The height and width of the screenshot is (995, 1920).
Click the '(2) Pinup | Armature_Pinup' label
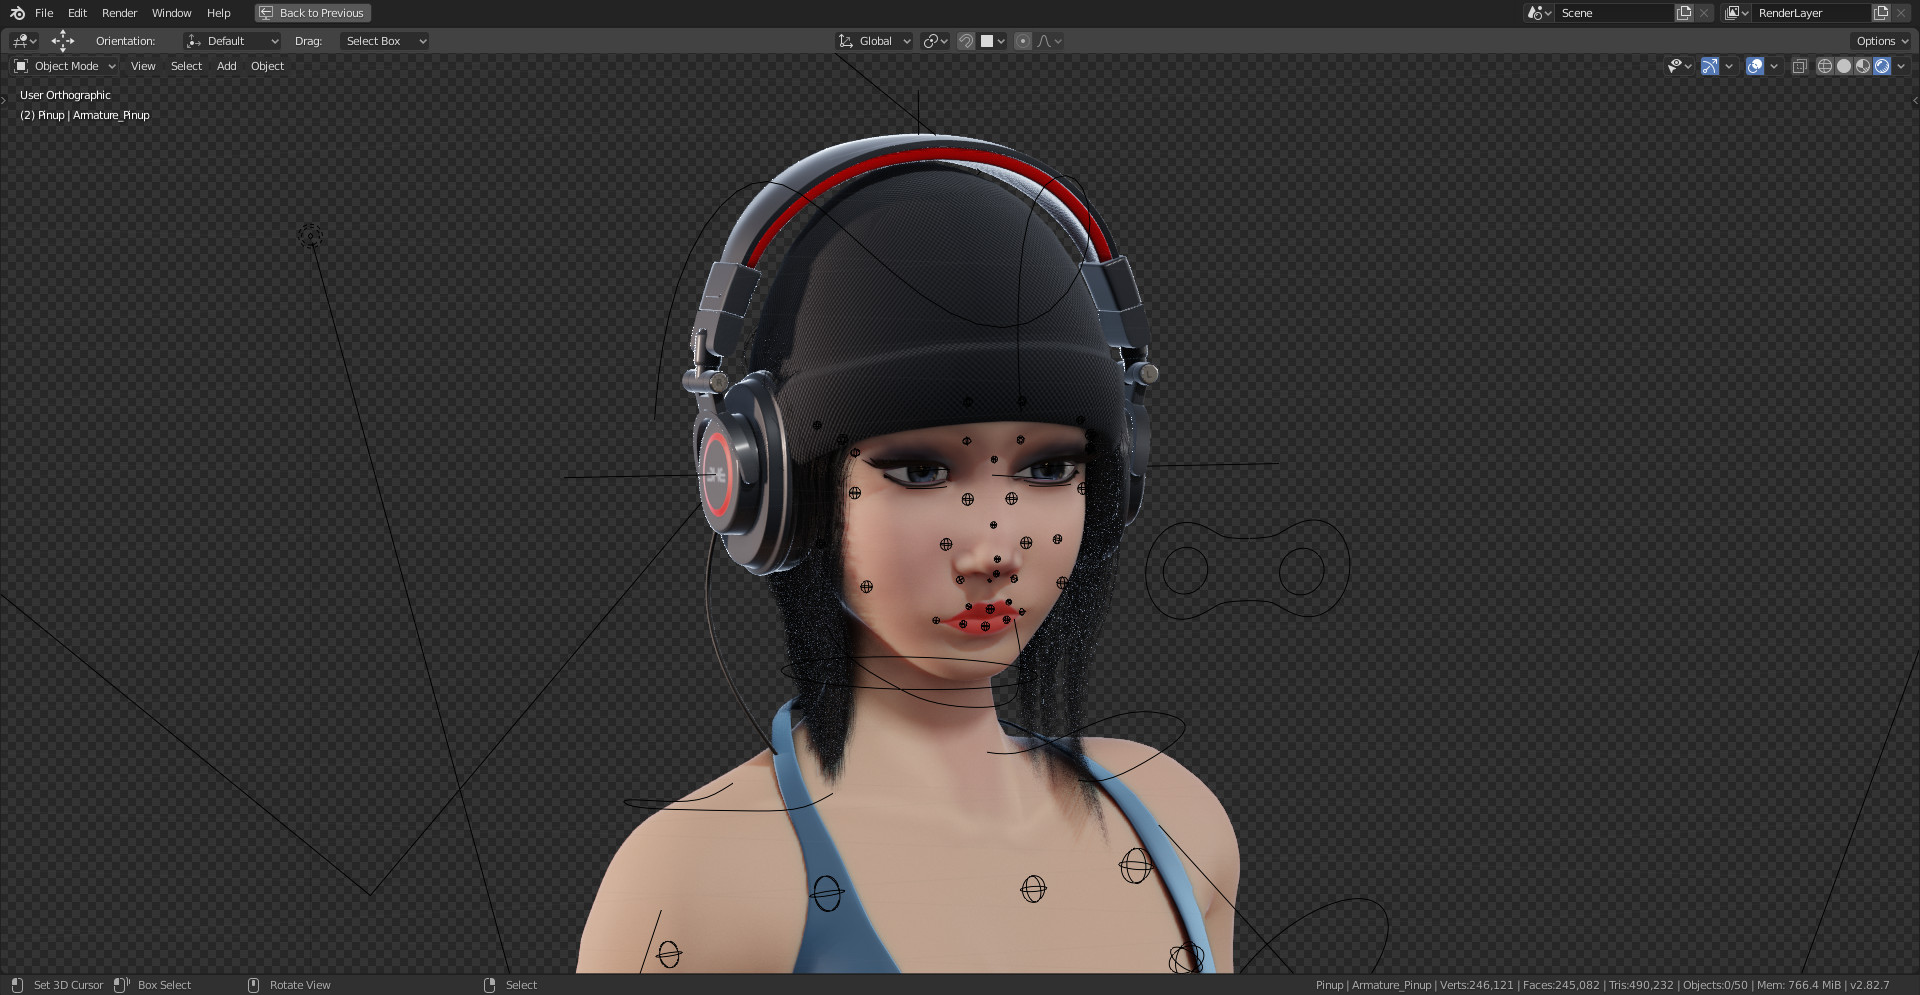coord(85,115)
